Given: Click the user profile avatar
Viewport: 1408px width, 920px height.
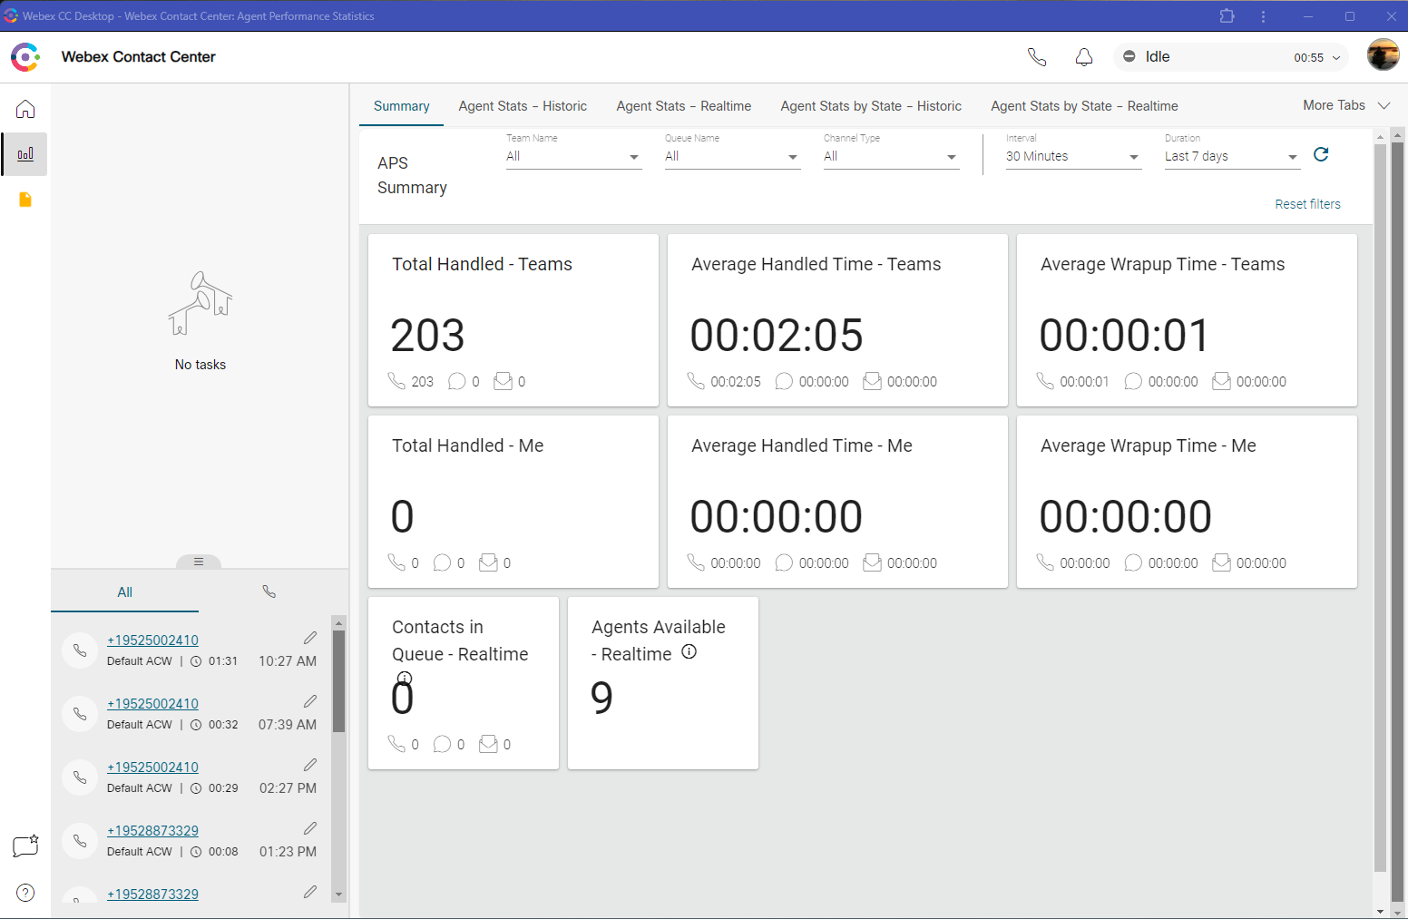Looking at the screenshot, I should click(1383, 56).
